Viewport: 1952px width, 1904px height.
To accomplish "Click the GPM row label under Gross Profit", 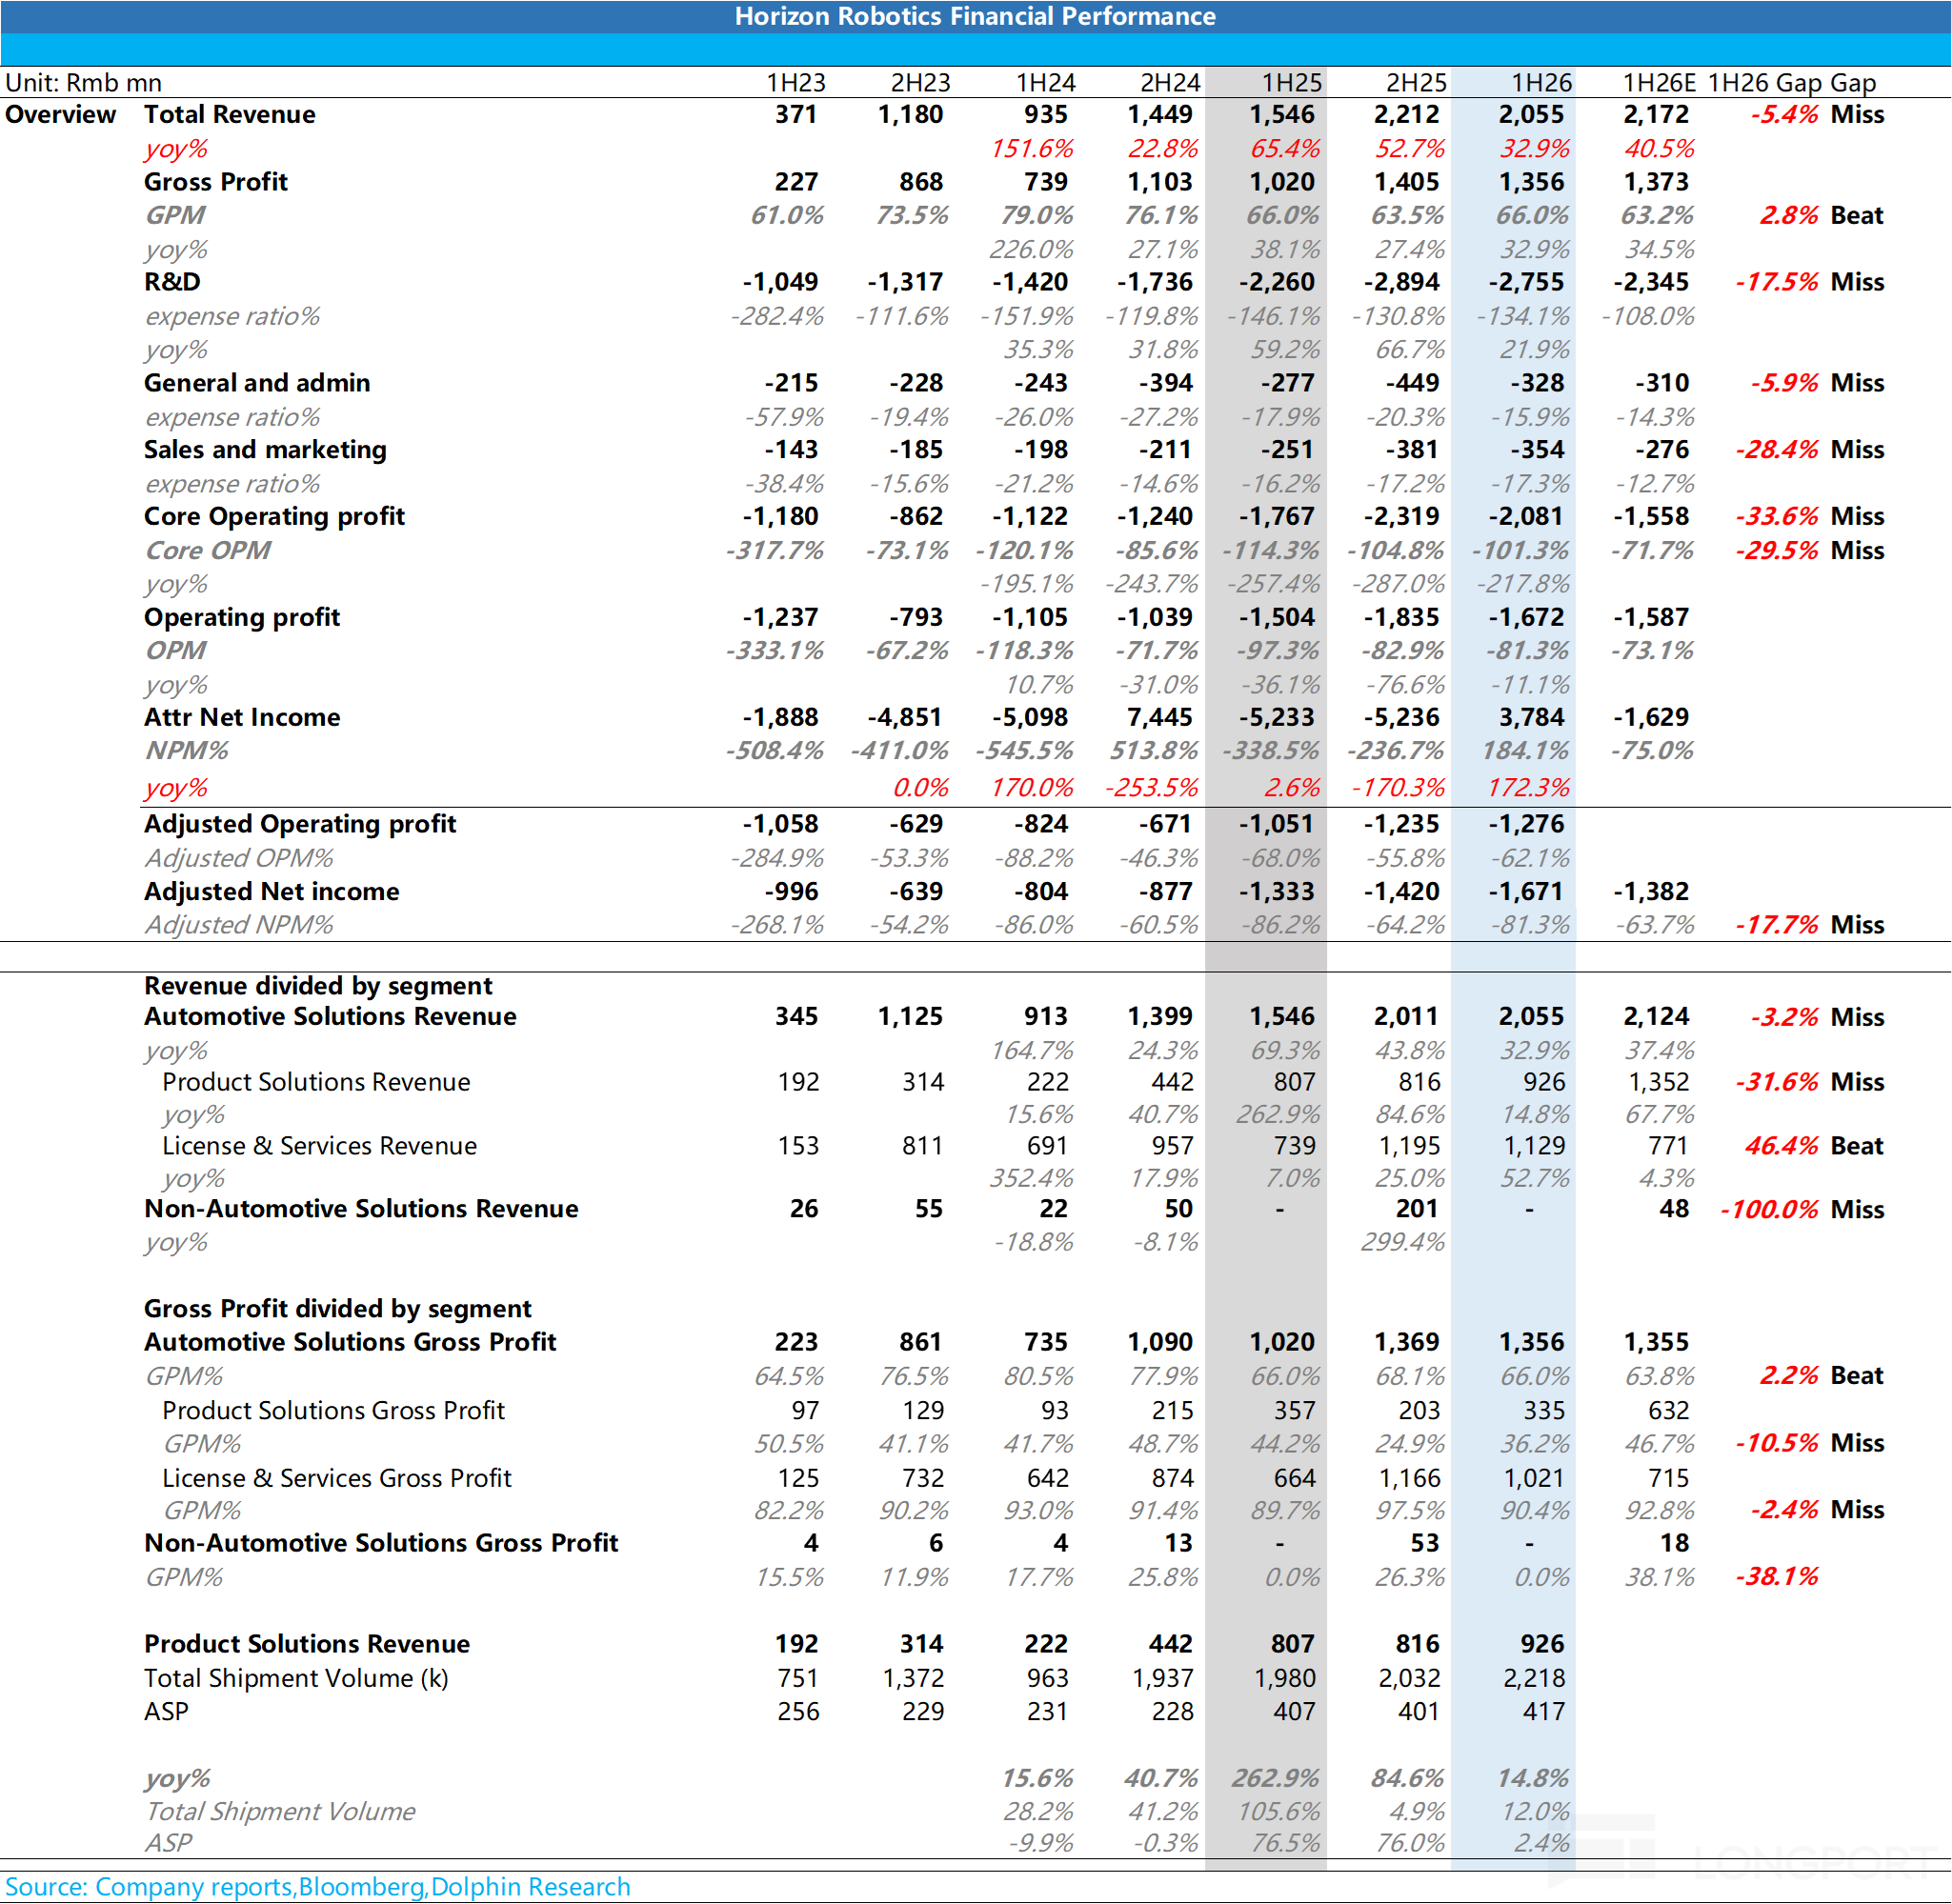I will pyautogui.click(x=175, y=215).
